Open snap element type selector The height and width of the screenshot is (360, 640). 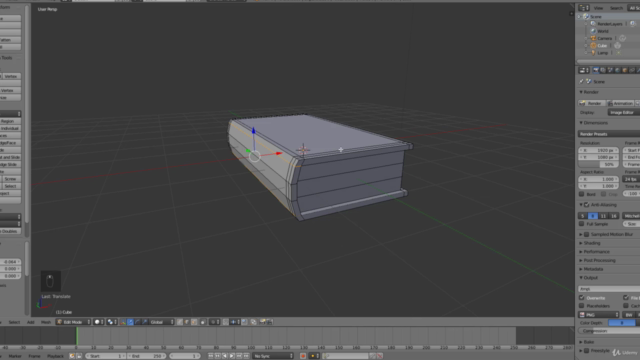[x=235, y=322]
